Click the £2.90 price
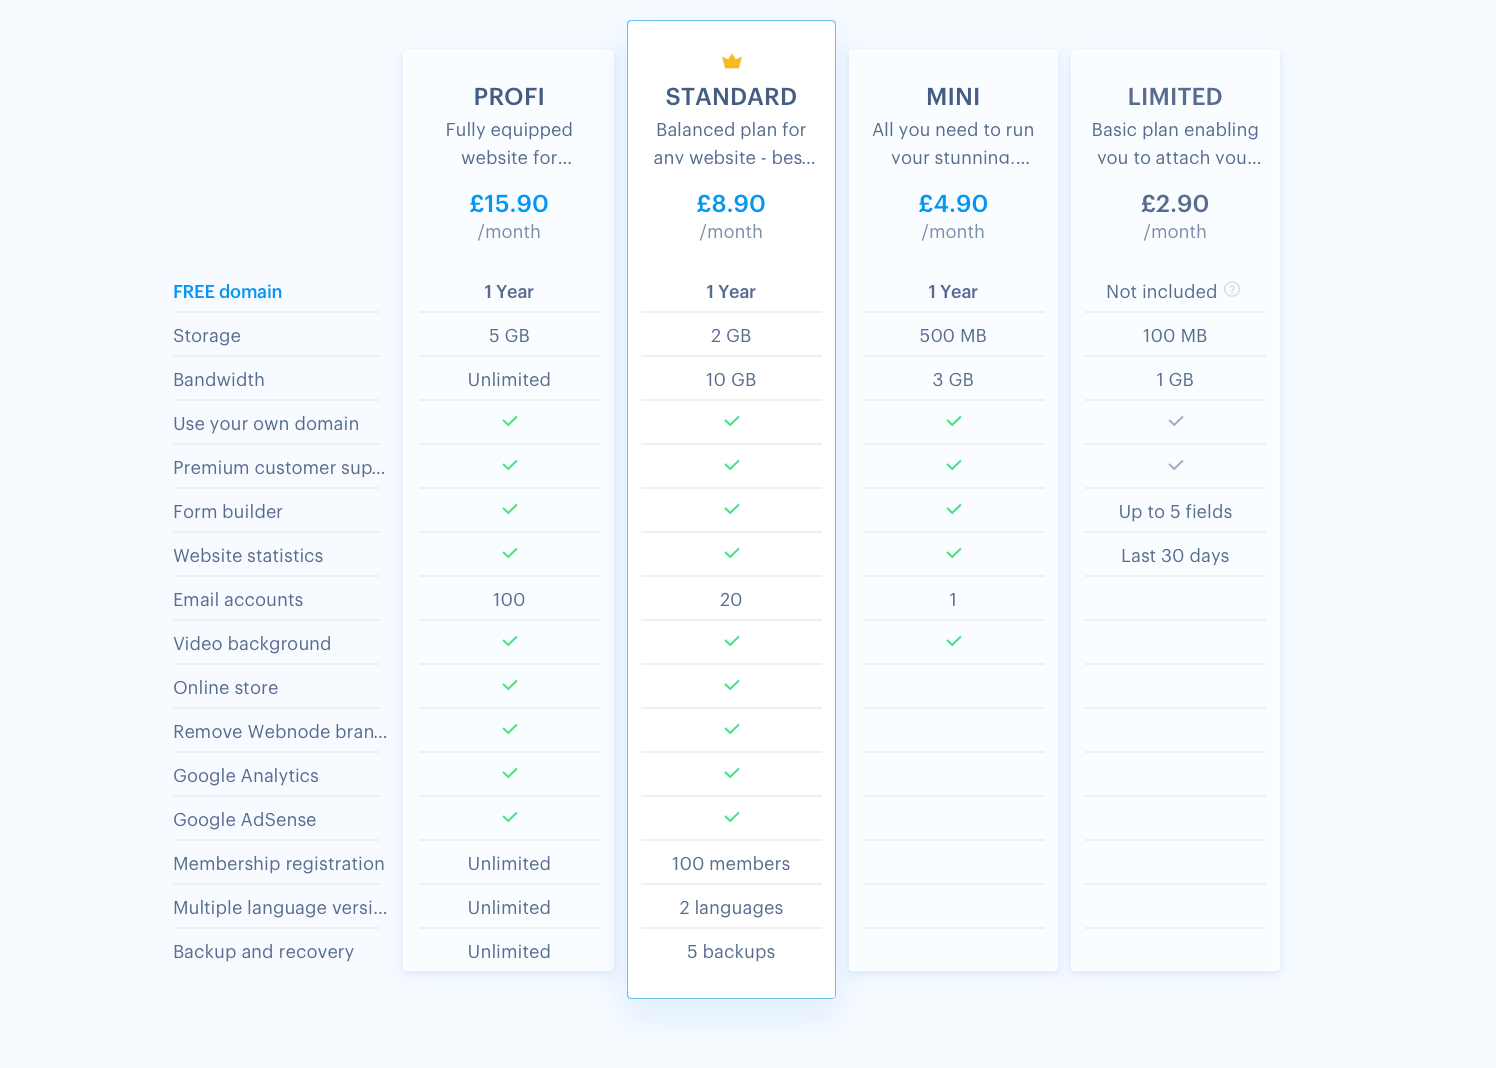Image resolution: width=1496 pixels, height=1068 pixels. tap(1175, 204)
